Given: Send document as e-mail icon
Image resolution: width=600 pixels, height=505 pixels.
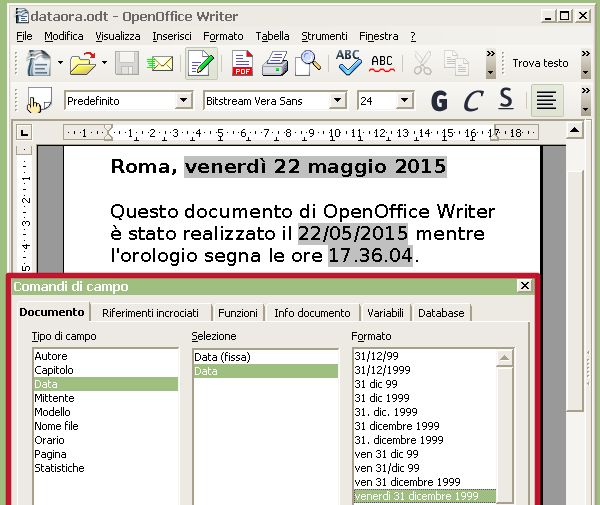Looking at the screenshot, I should coord(160,63).
